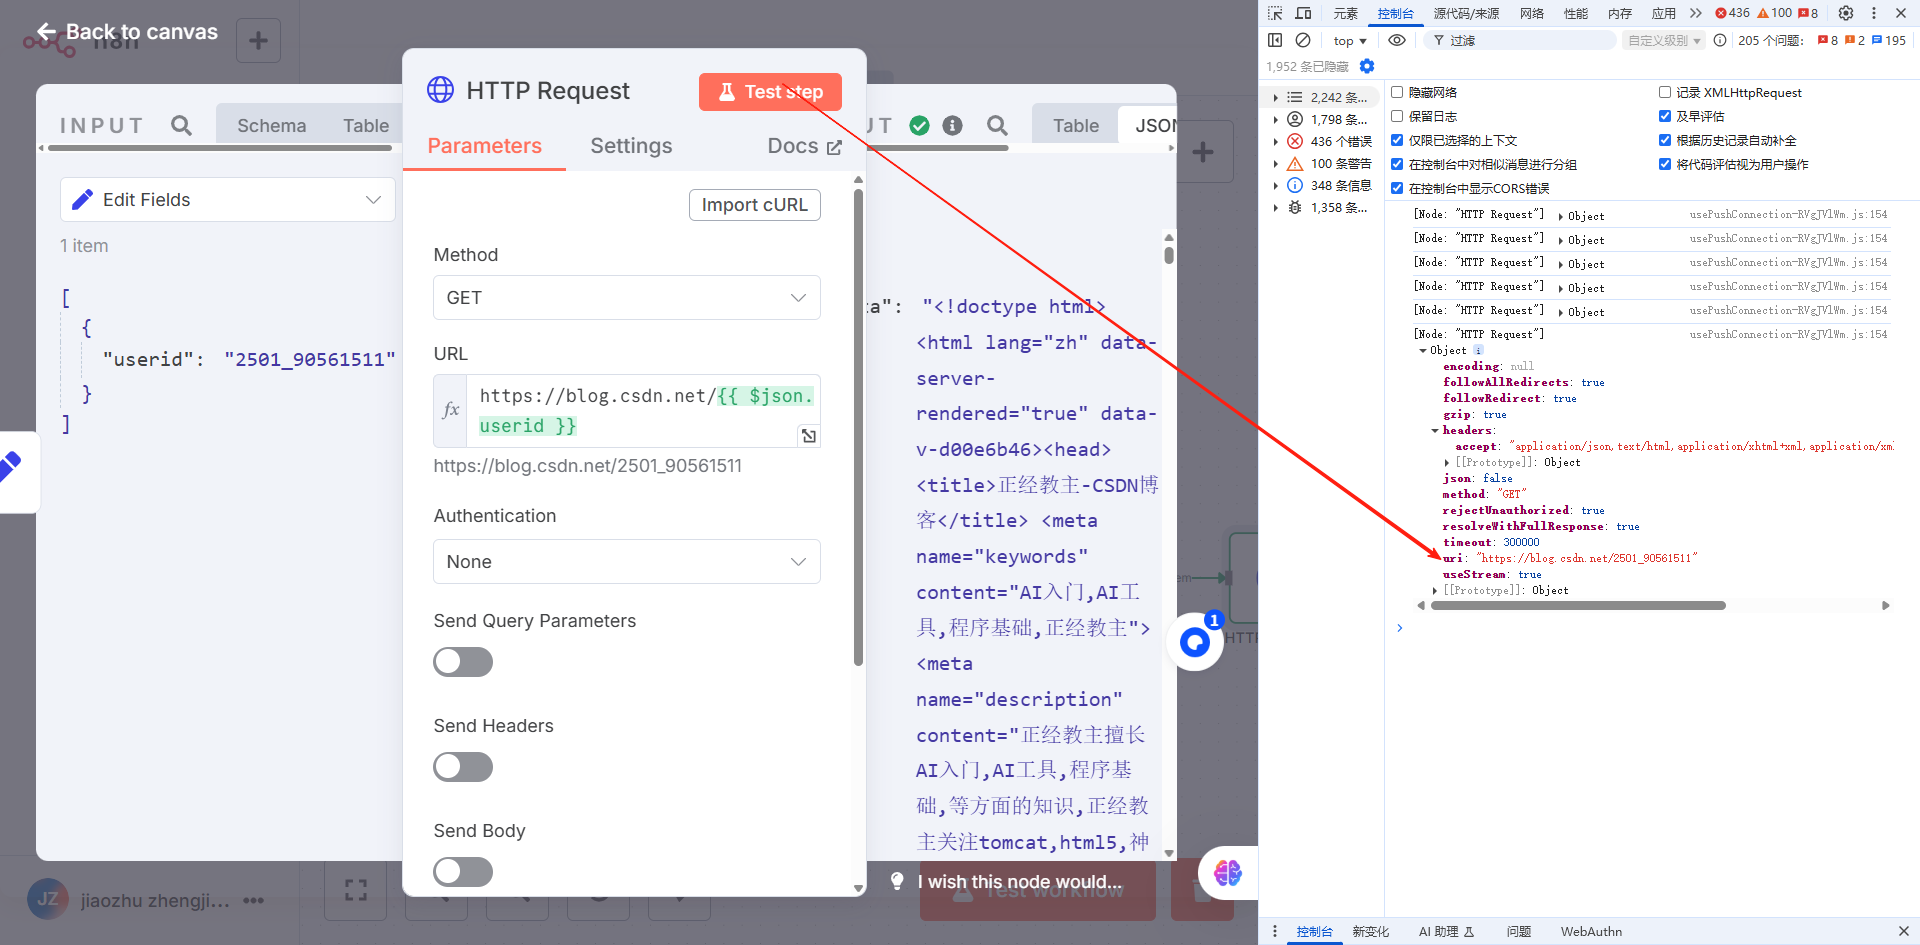Click the OUTPUT panel search icon
The width and height of the screenshot is (1920, 945).
997,125
